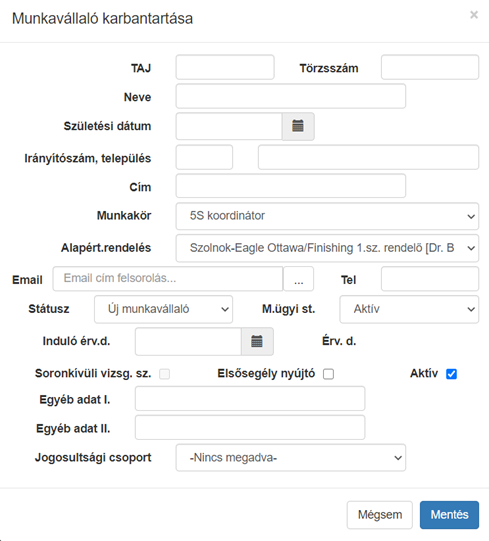Viewport: 489px width, 541px height.
Task: Toggle the Elsősegély nyújtó checkbox
Action: (x=329, y=374)
